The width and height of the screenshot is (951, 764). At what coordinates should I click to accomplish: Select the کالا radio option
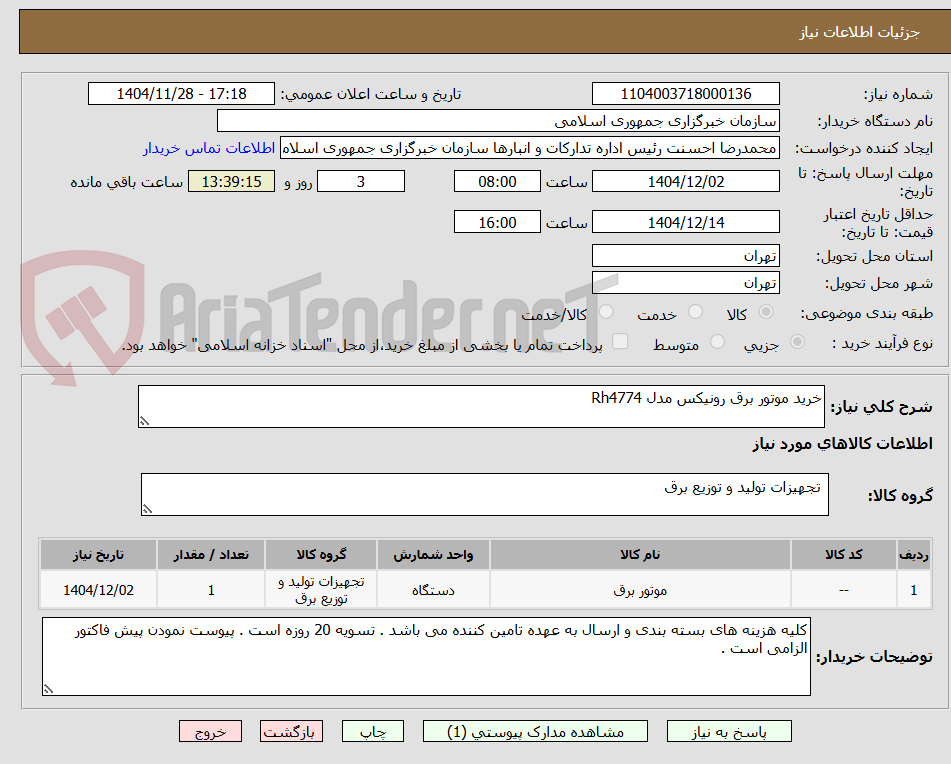coord(766,312)
